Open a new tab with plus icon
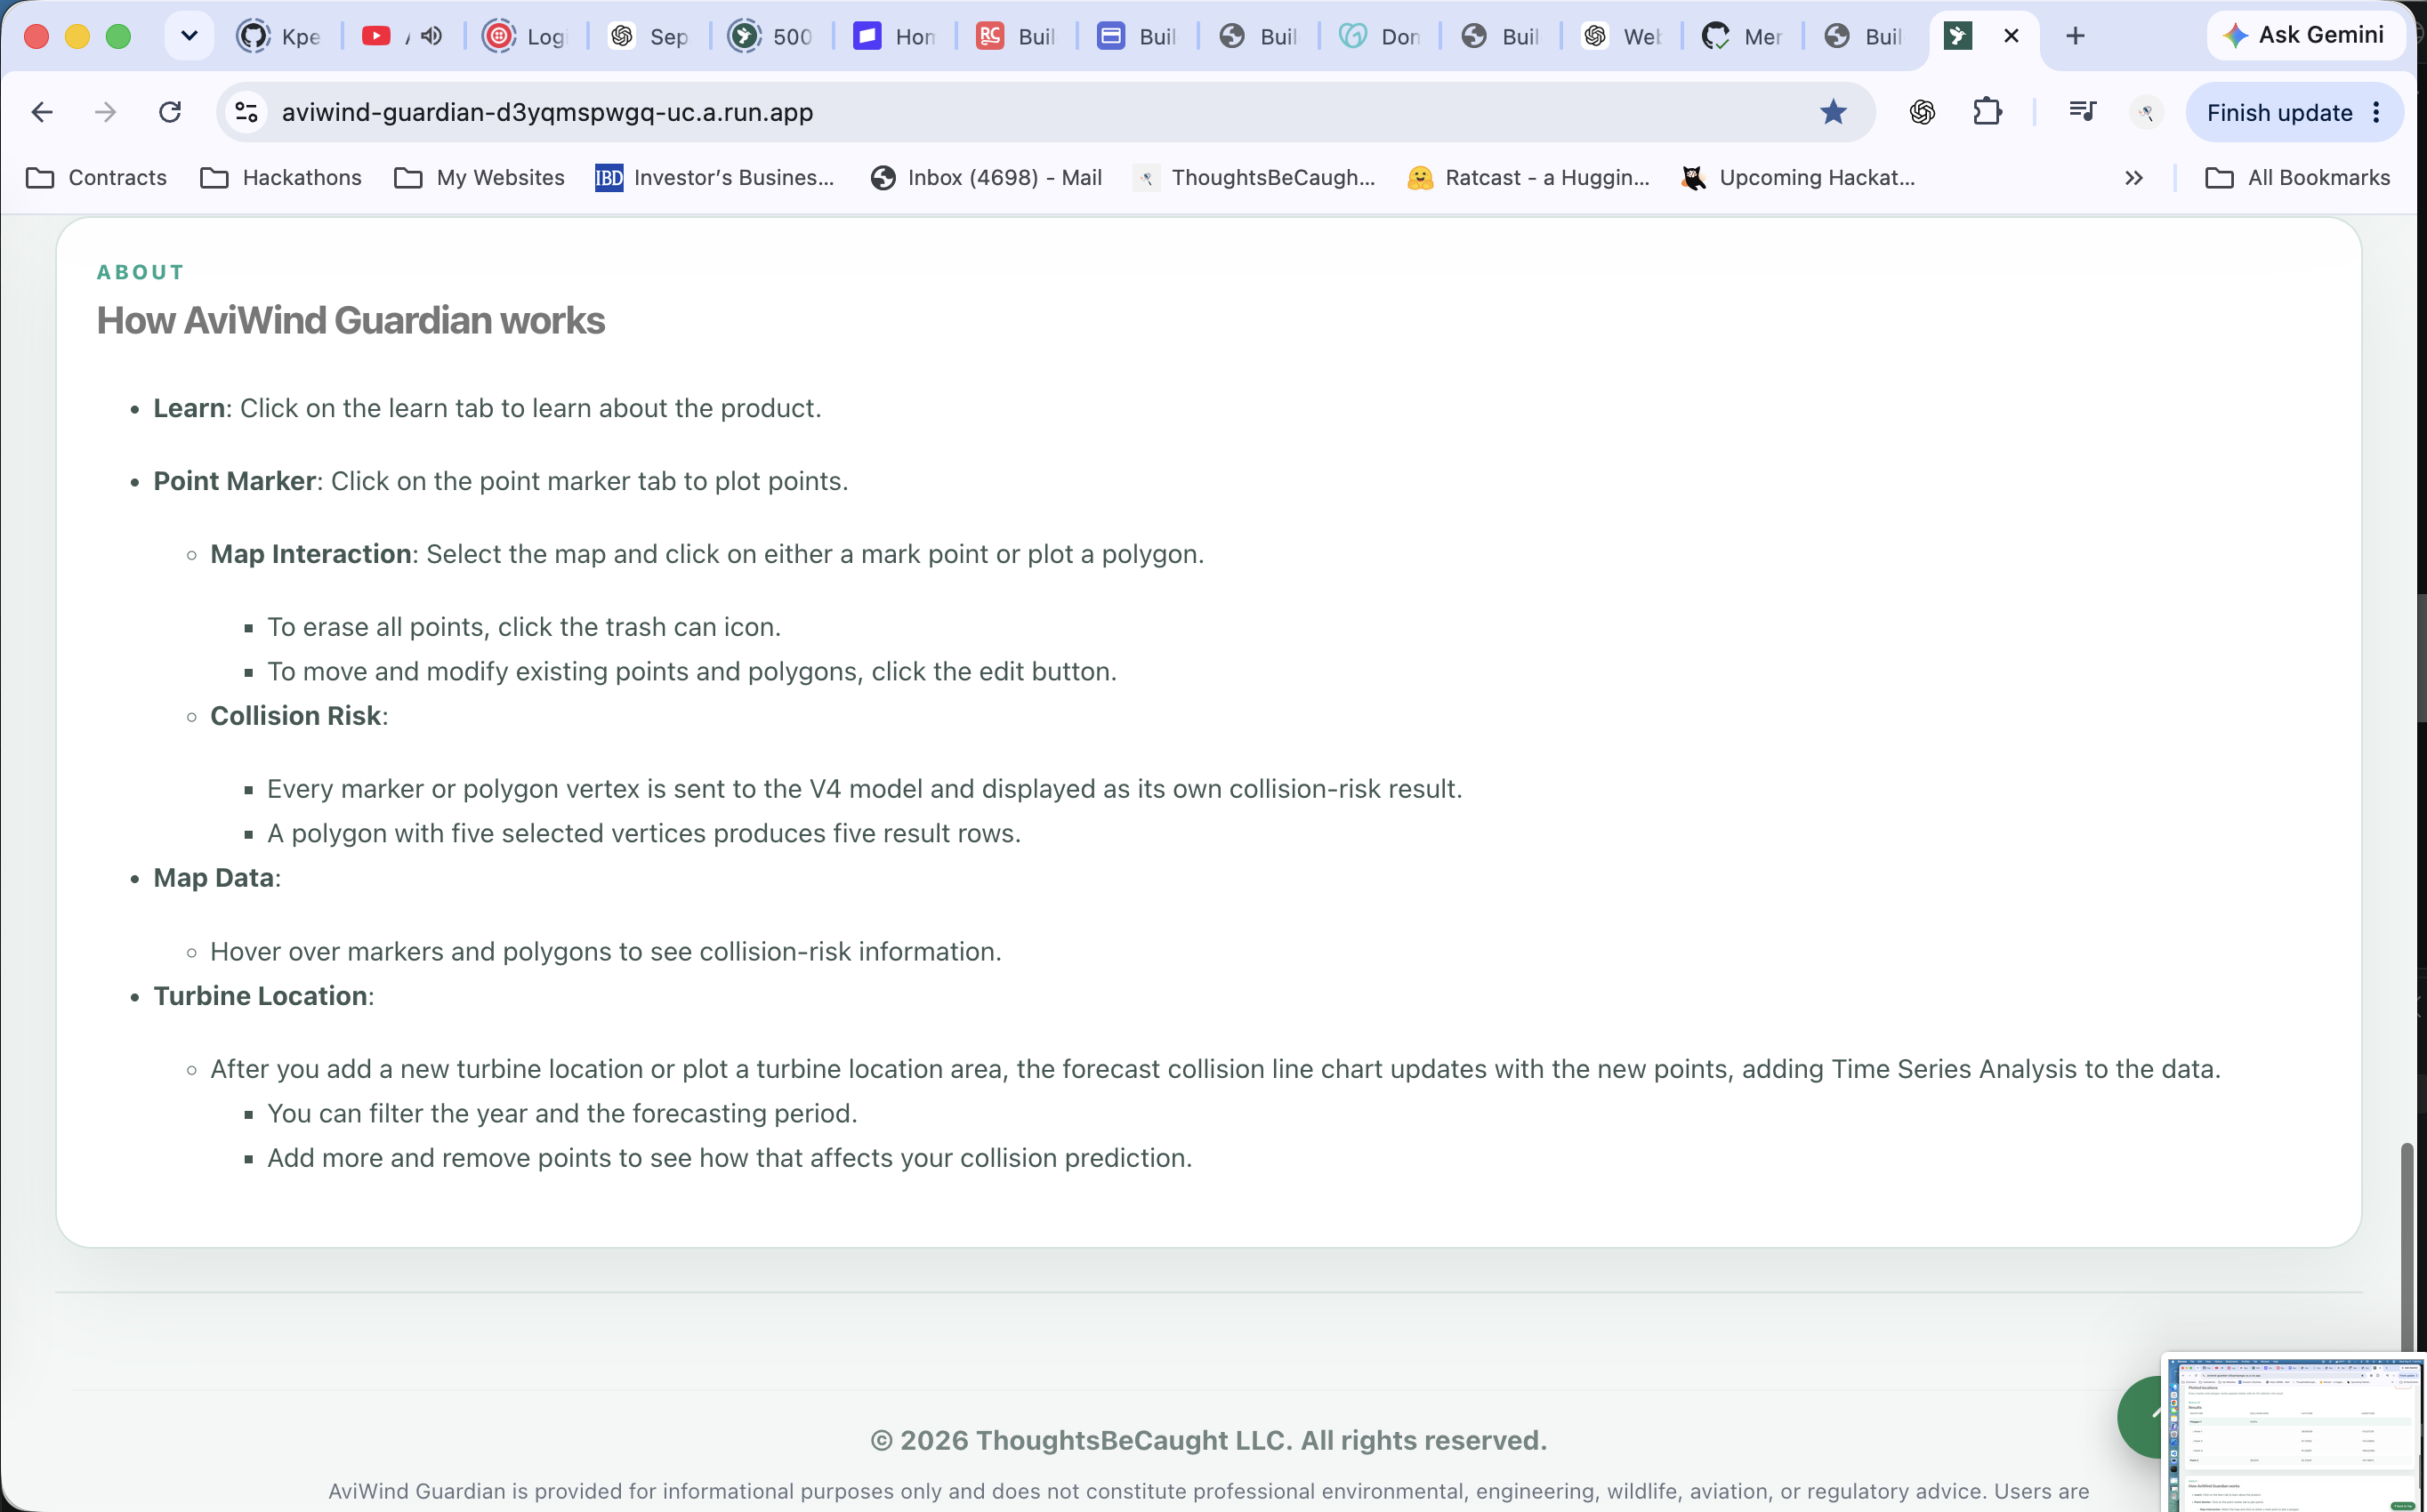This screenshot has width=2427, height=1512. pyautogui.click(x=2075, y=36)
